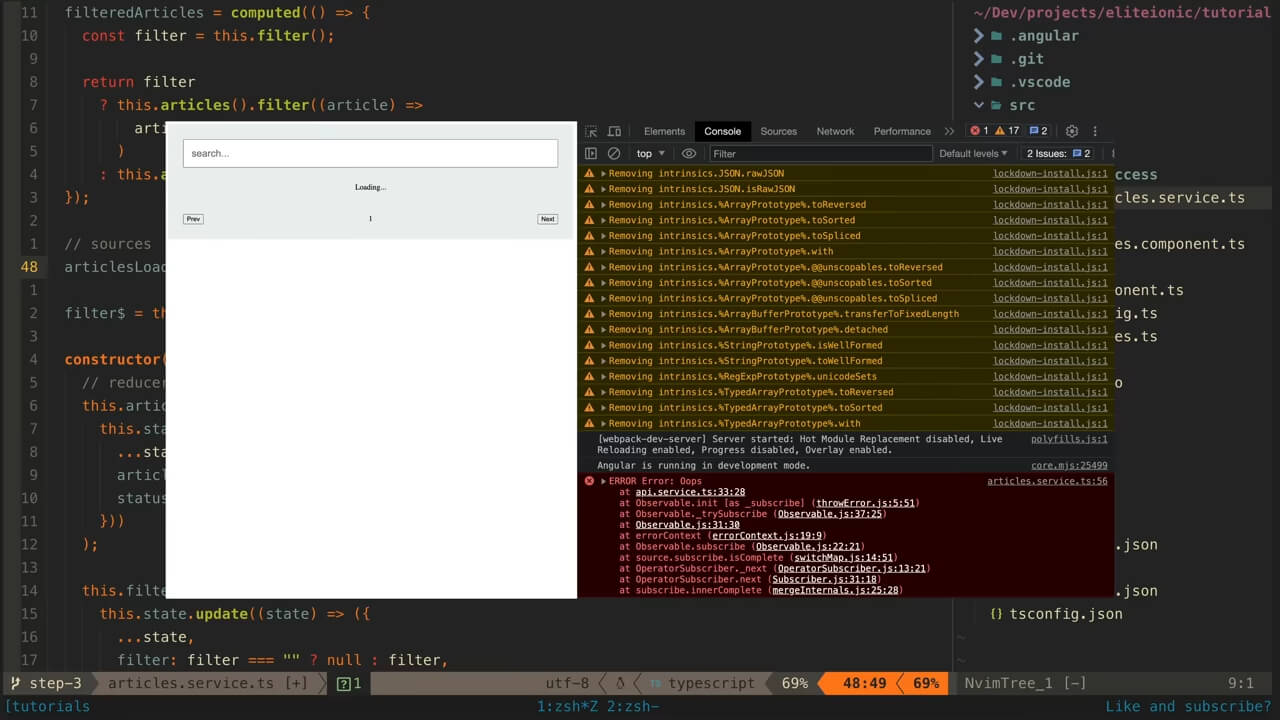Click the braces icon beside tsconfig.json

996,614
